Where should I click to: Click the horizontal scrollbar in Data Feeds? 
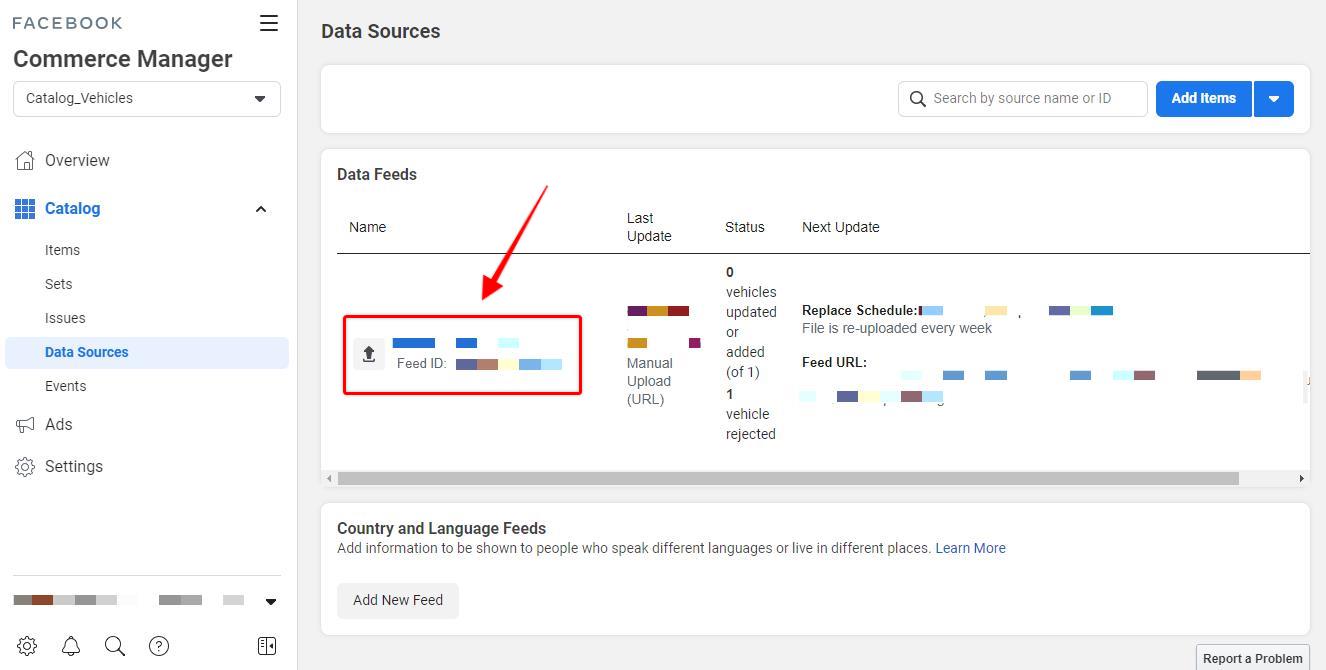(x=788, y=478)
